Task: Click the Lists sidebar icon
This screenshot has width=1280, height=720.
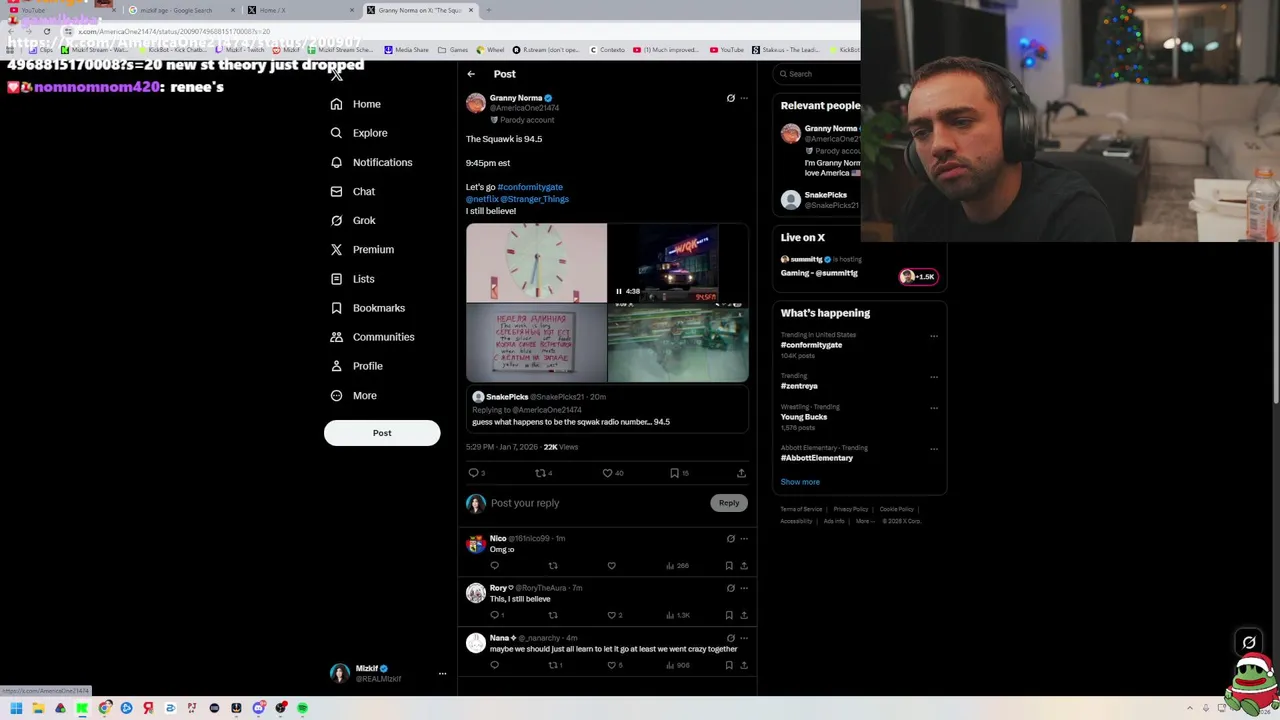Action: pyautogui.click(x=336, y=279)
